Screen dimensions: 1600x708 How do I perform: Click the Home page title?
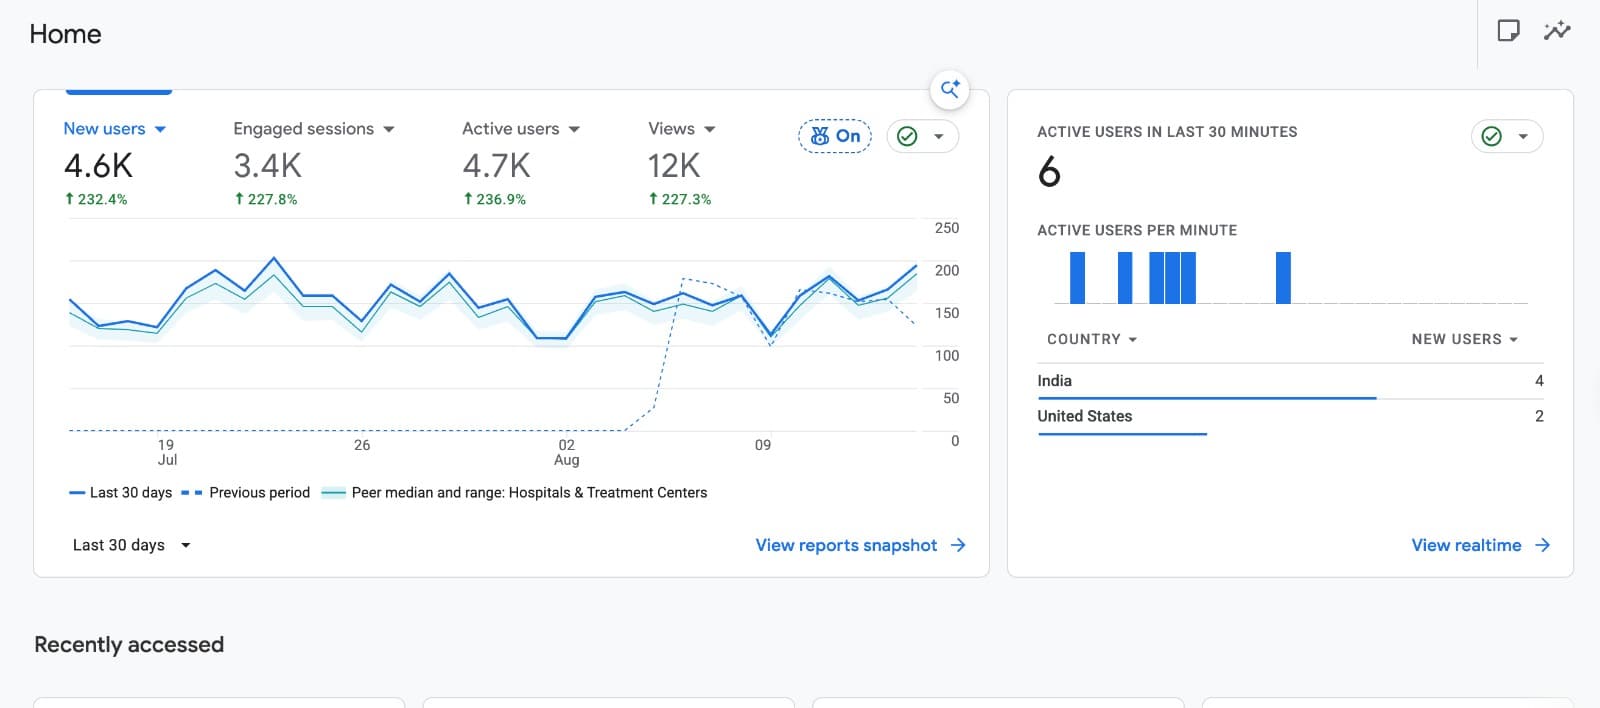click(65, 34)
